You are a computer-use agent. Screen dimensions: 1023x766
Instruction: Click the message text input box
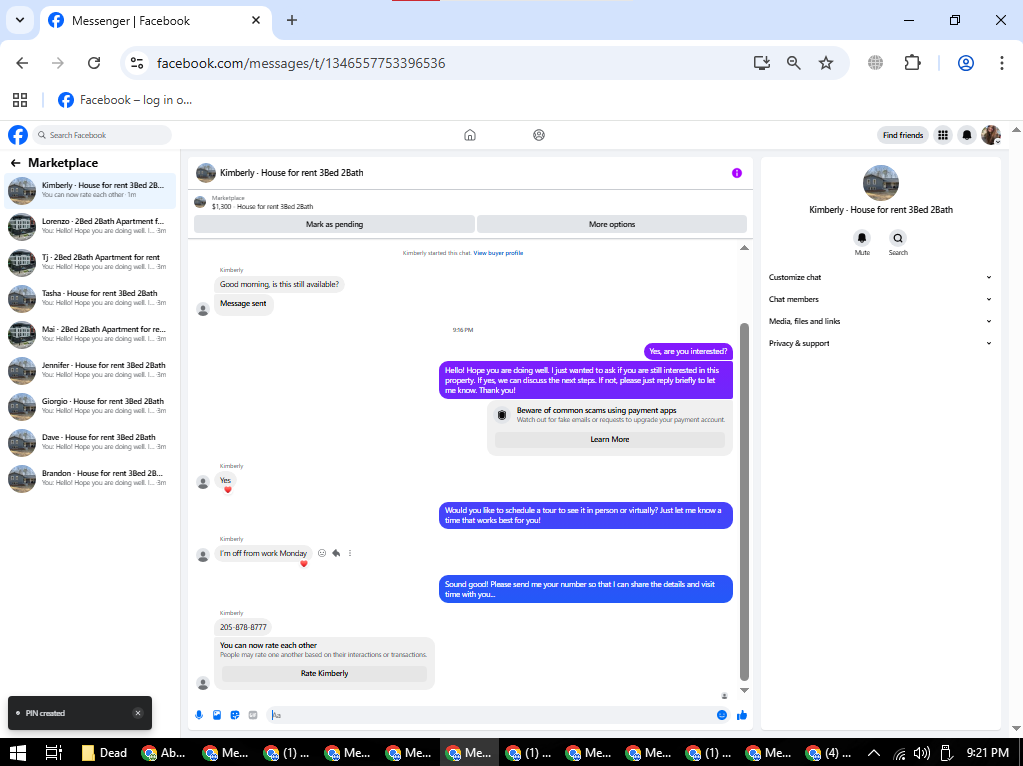click(x=490, y=715)
